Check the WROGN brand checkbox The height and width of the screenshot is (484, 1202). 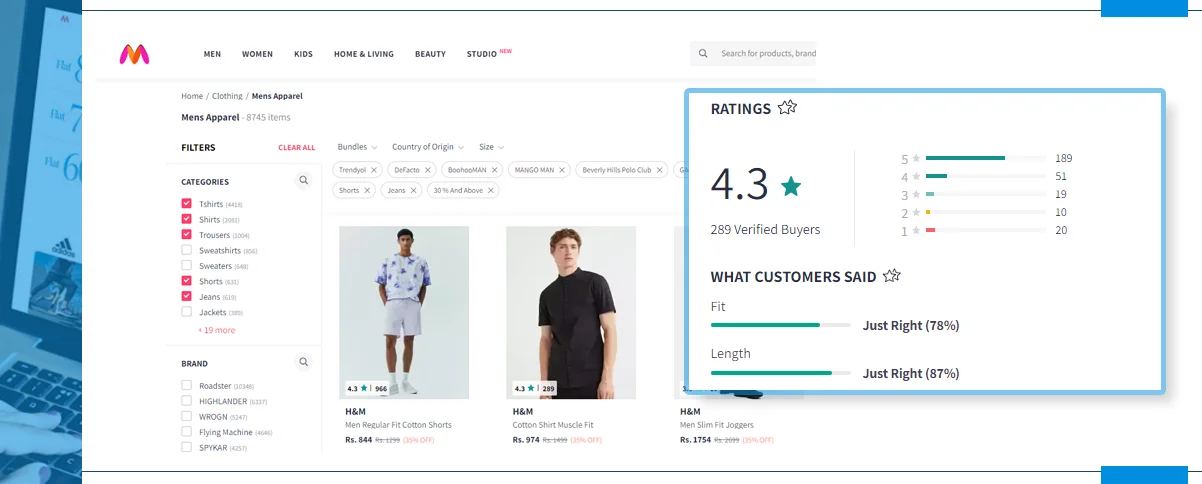[x=186, y=416]
